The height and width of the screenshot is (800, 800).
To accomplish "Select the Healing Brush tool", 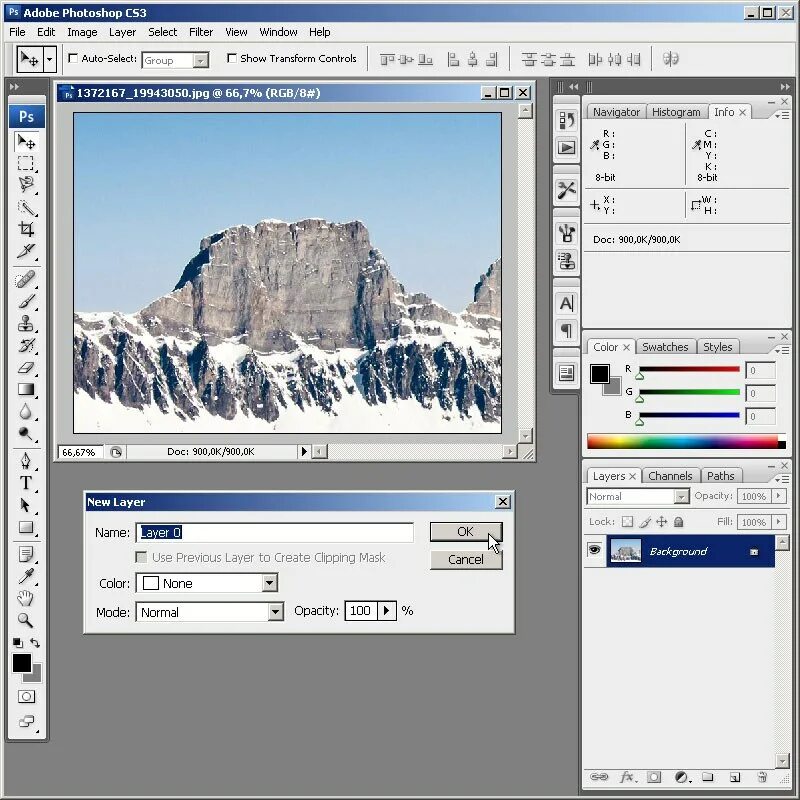I will click(x=26, y=280).
